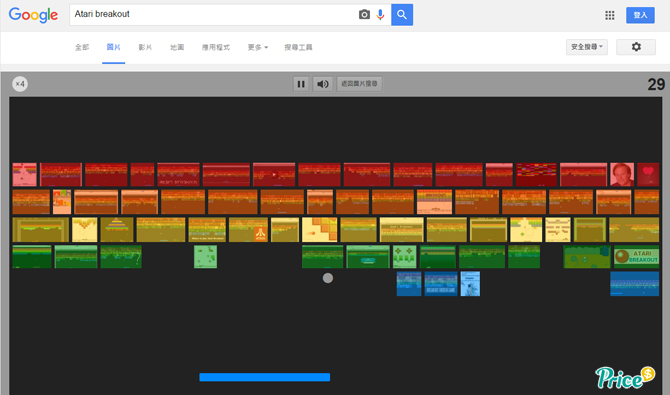Click the man's face thumbnail
670x395 pixels.
pos(622,174)
